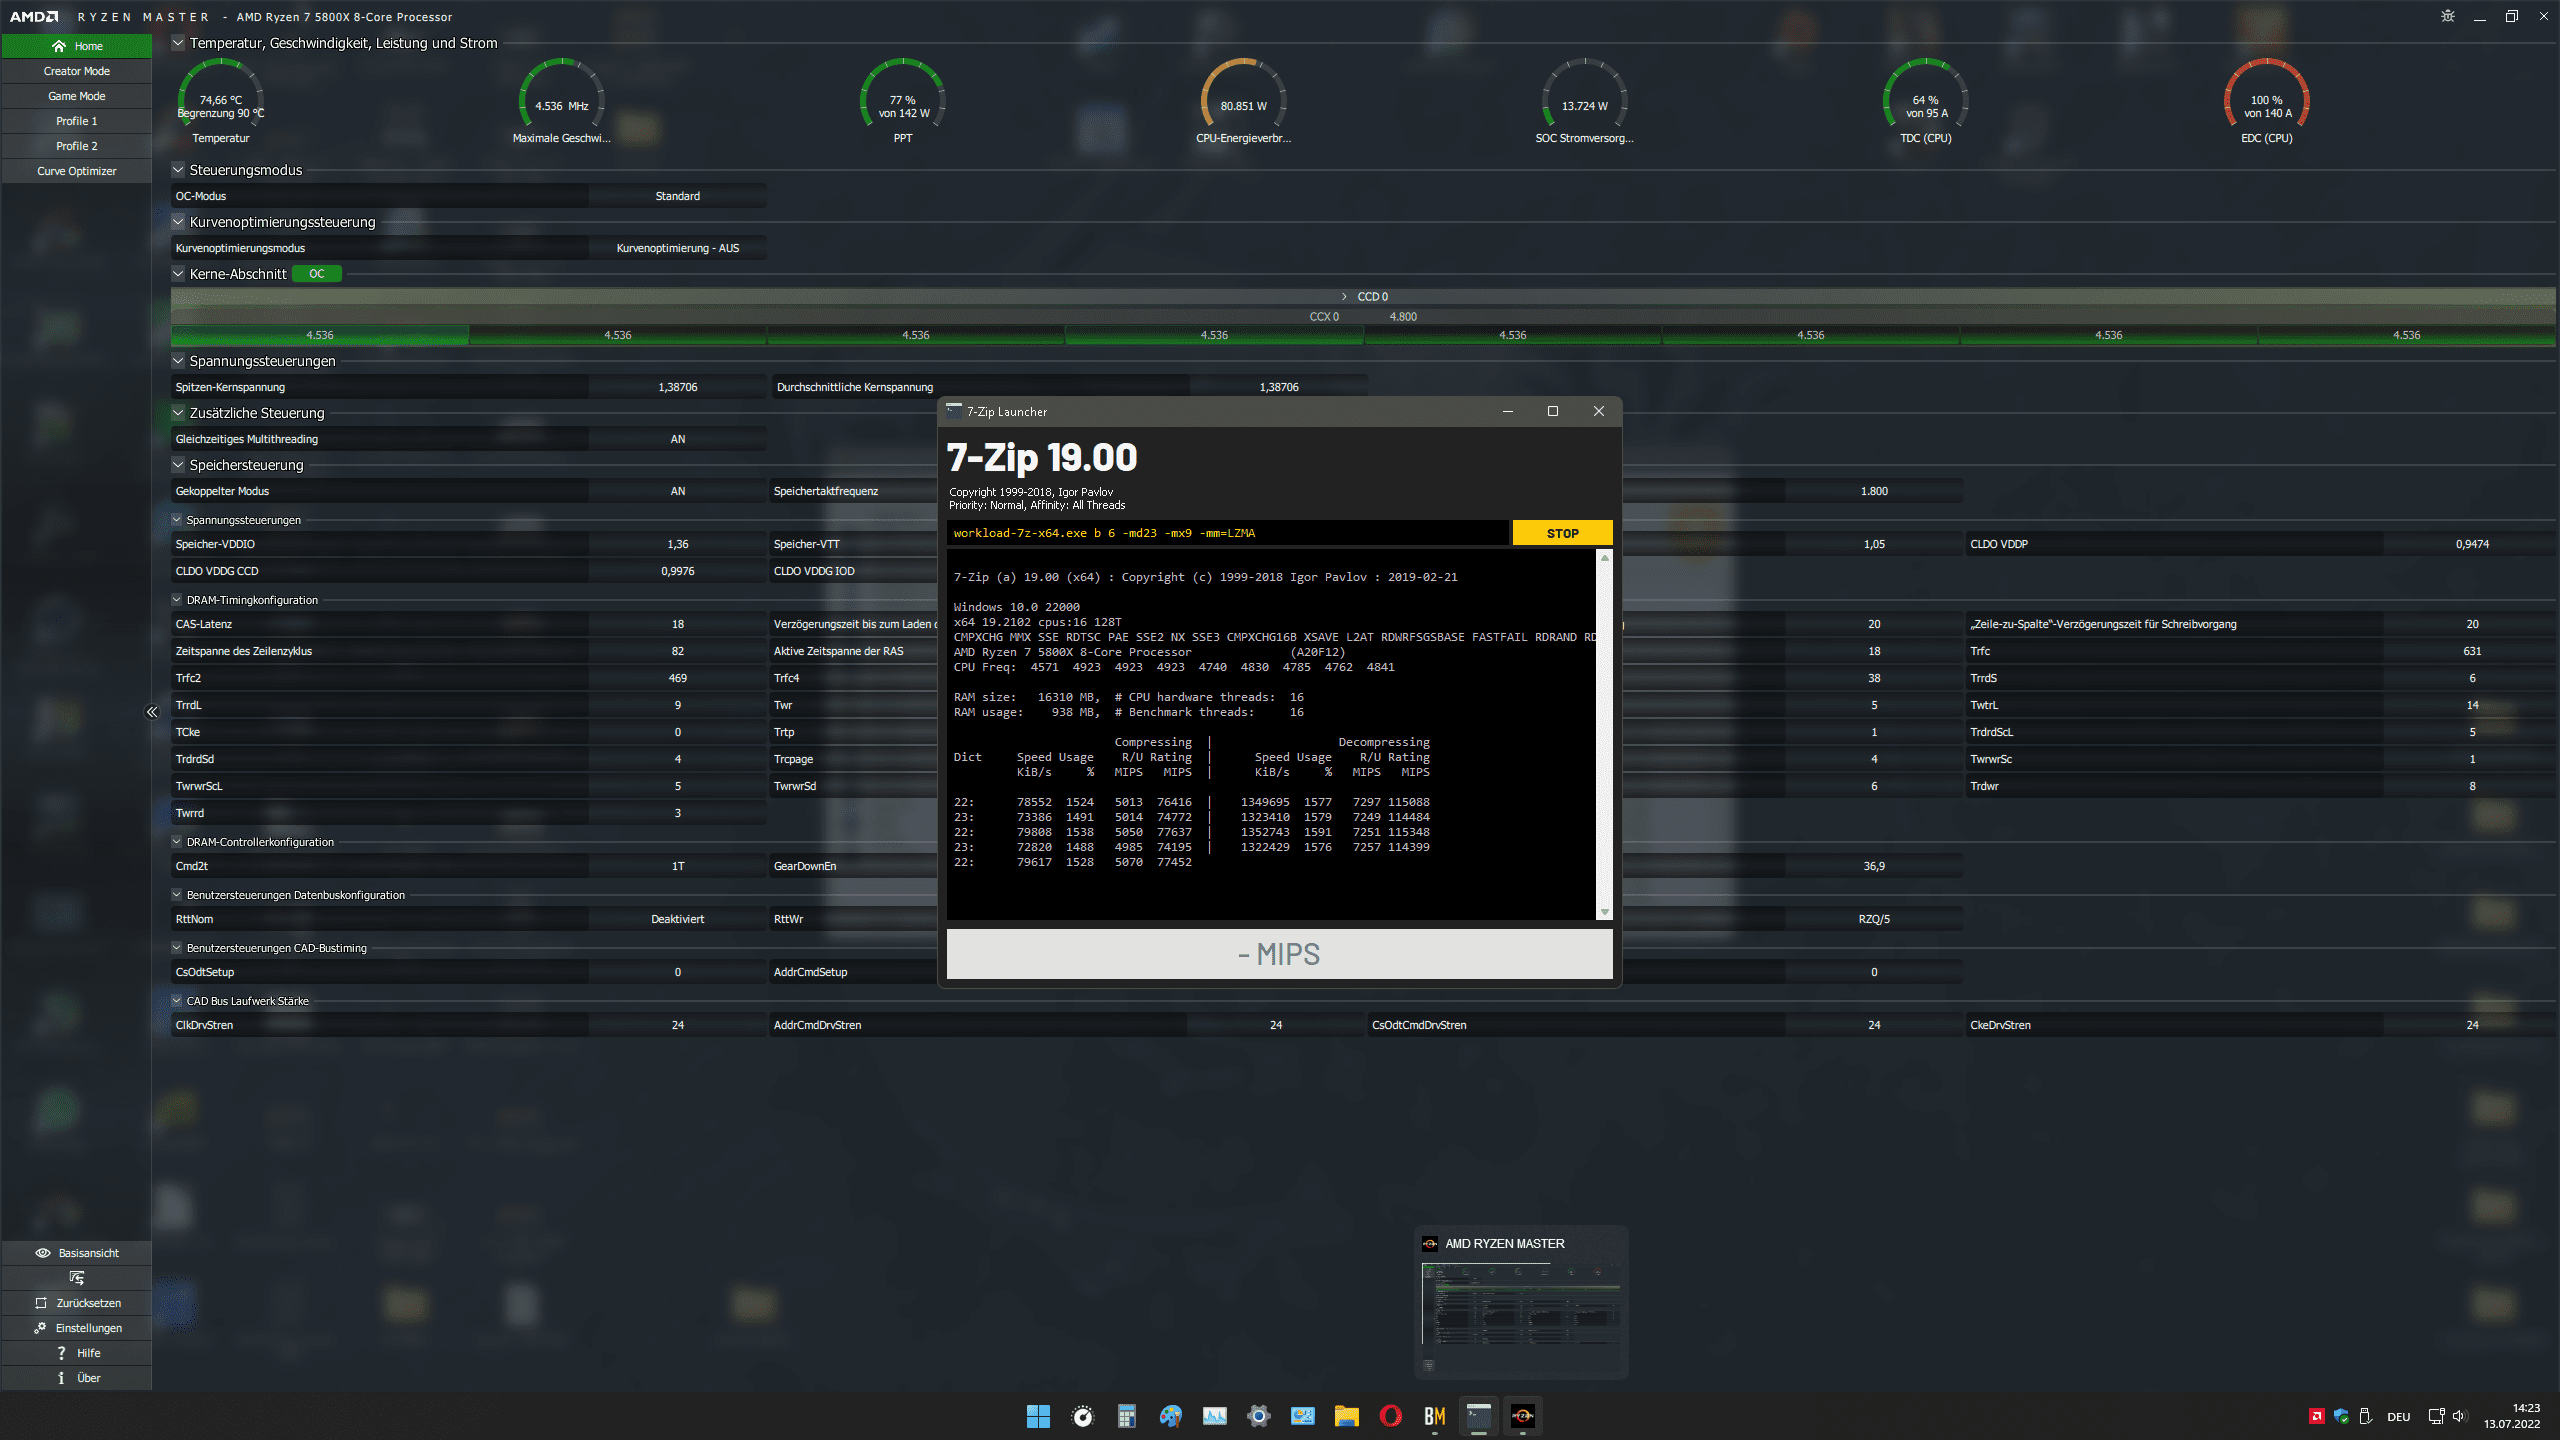Click the green OC badge next to Kerne-Abschnitt
The image size is (2560, 1440).
317,274
